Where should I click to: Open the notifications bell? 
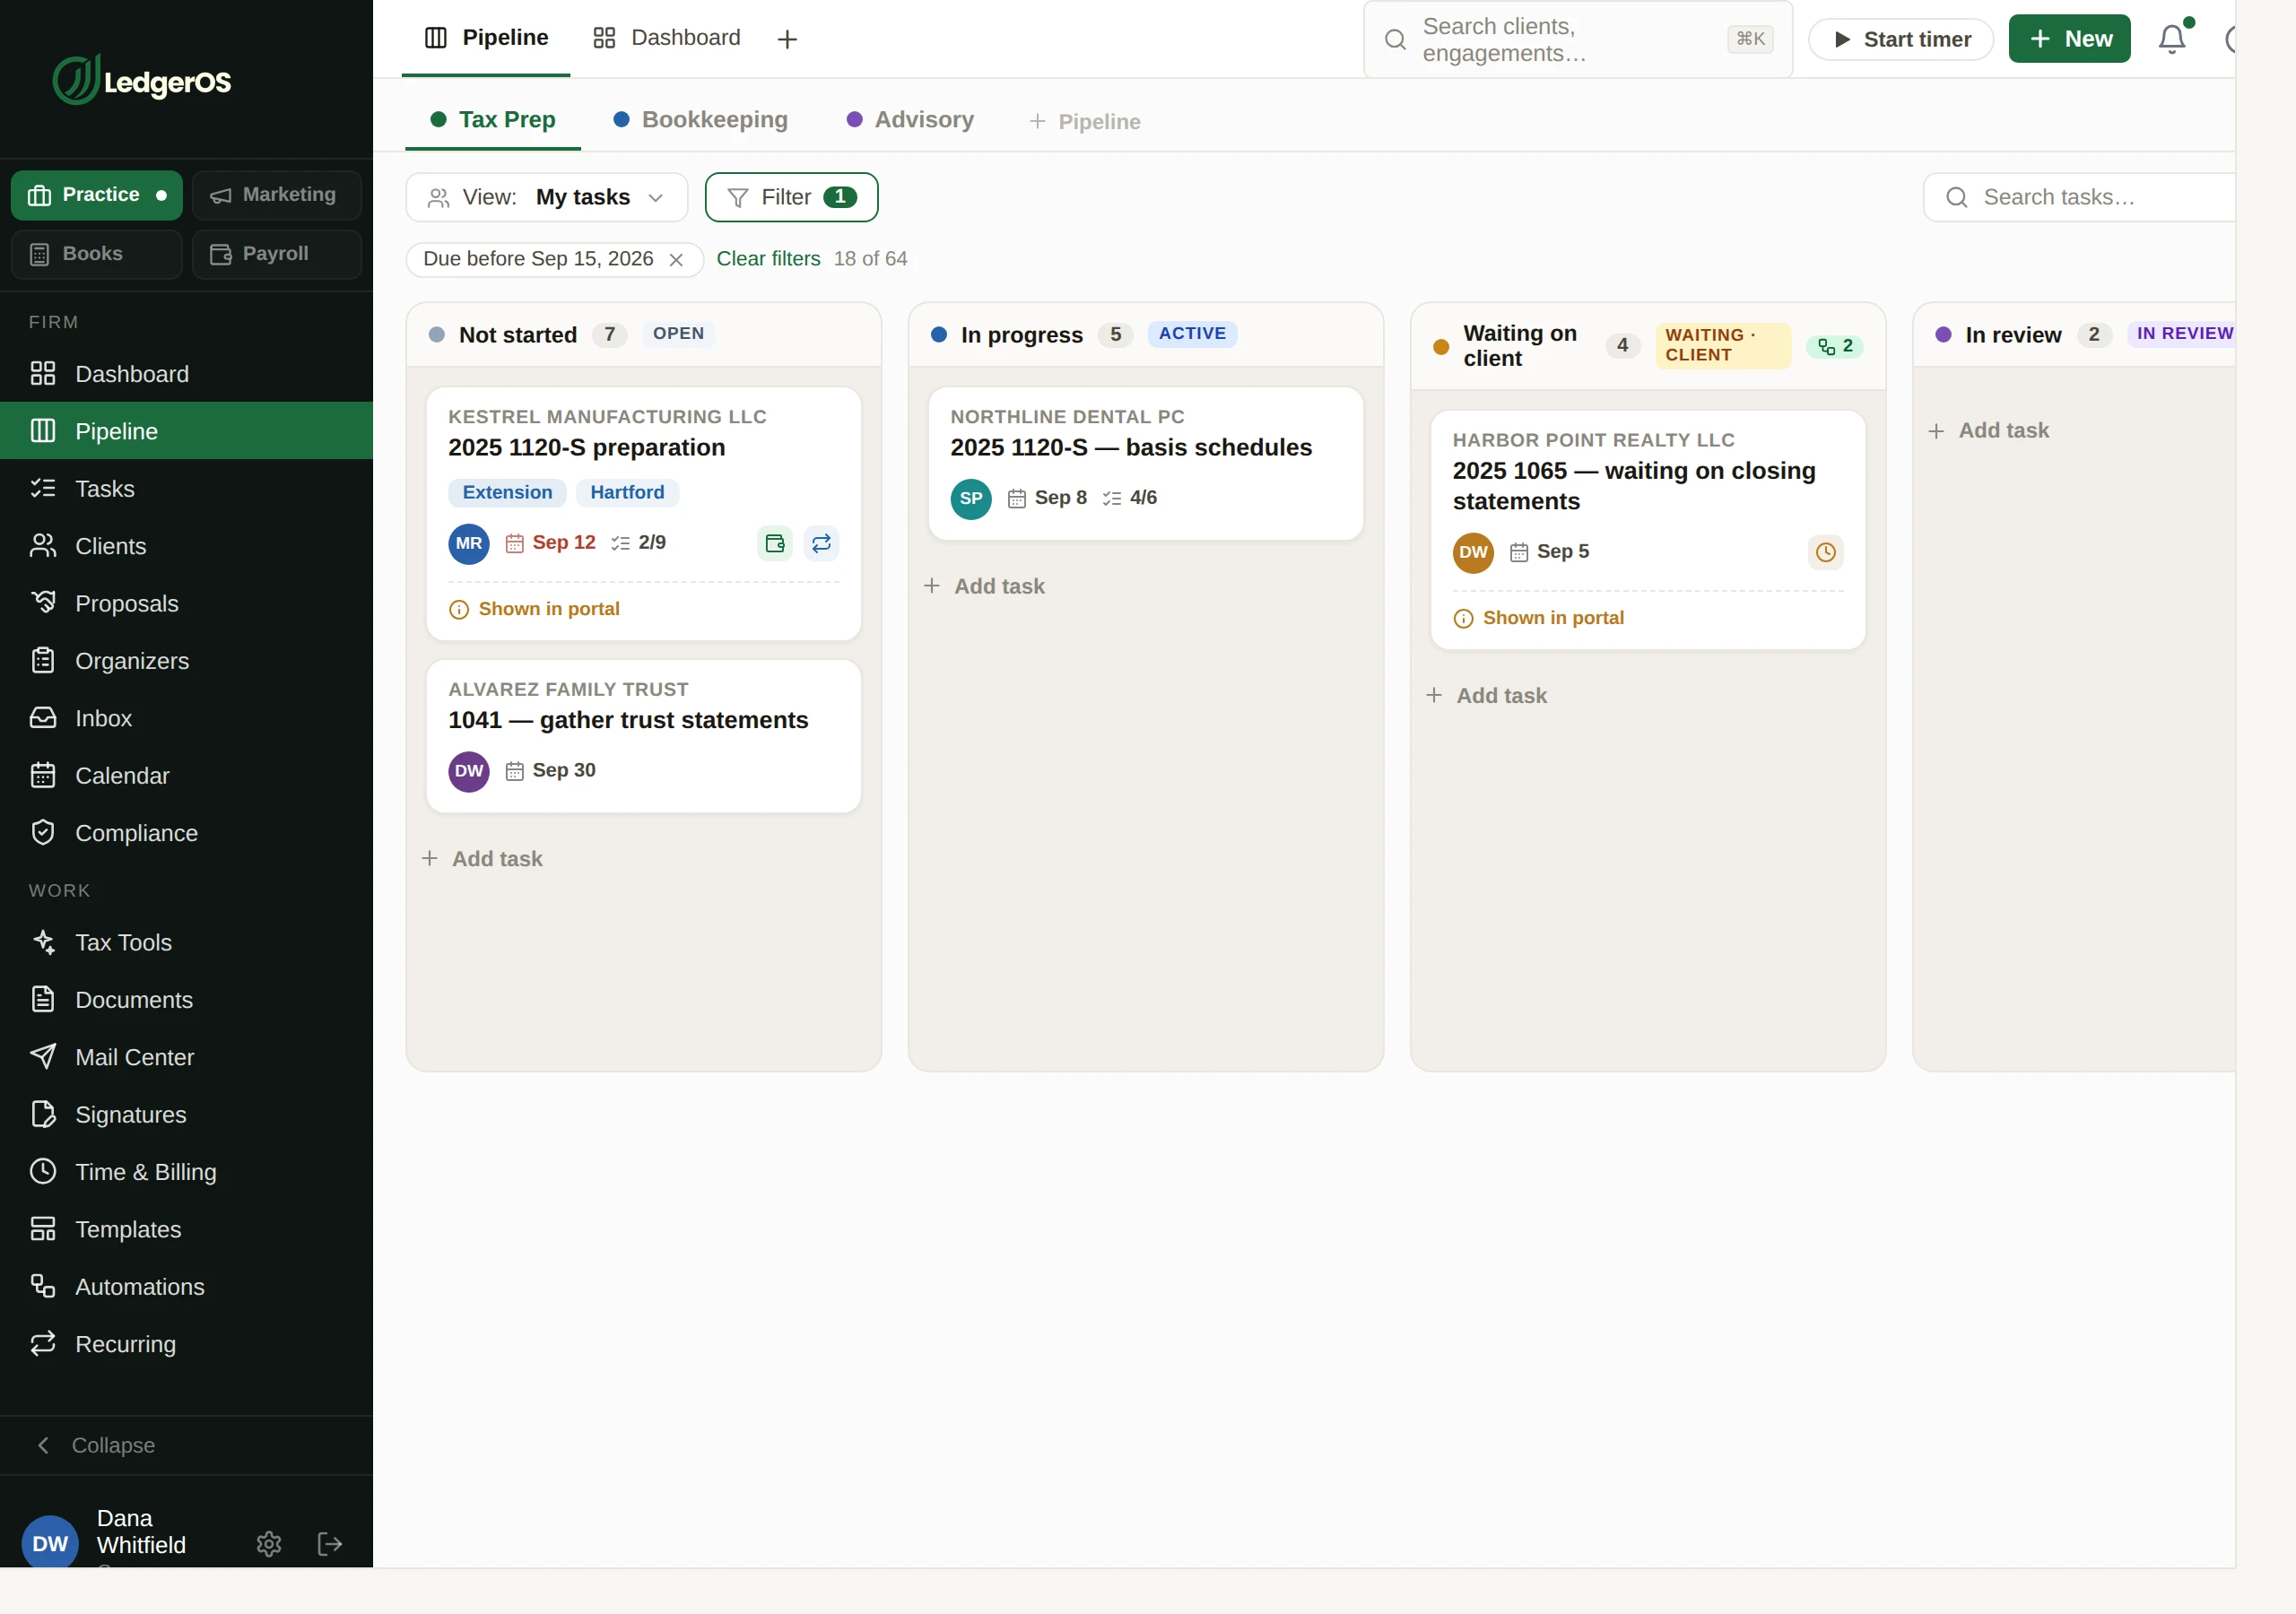pyautogui.click(x=2171, y=39)
